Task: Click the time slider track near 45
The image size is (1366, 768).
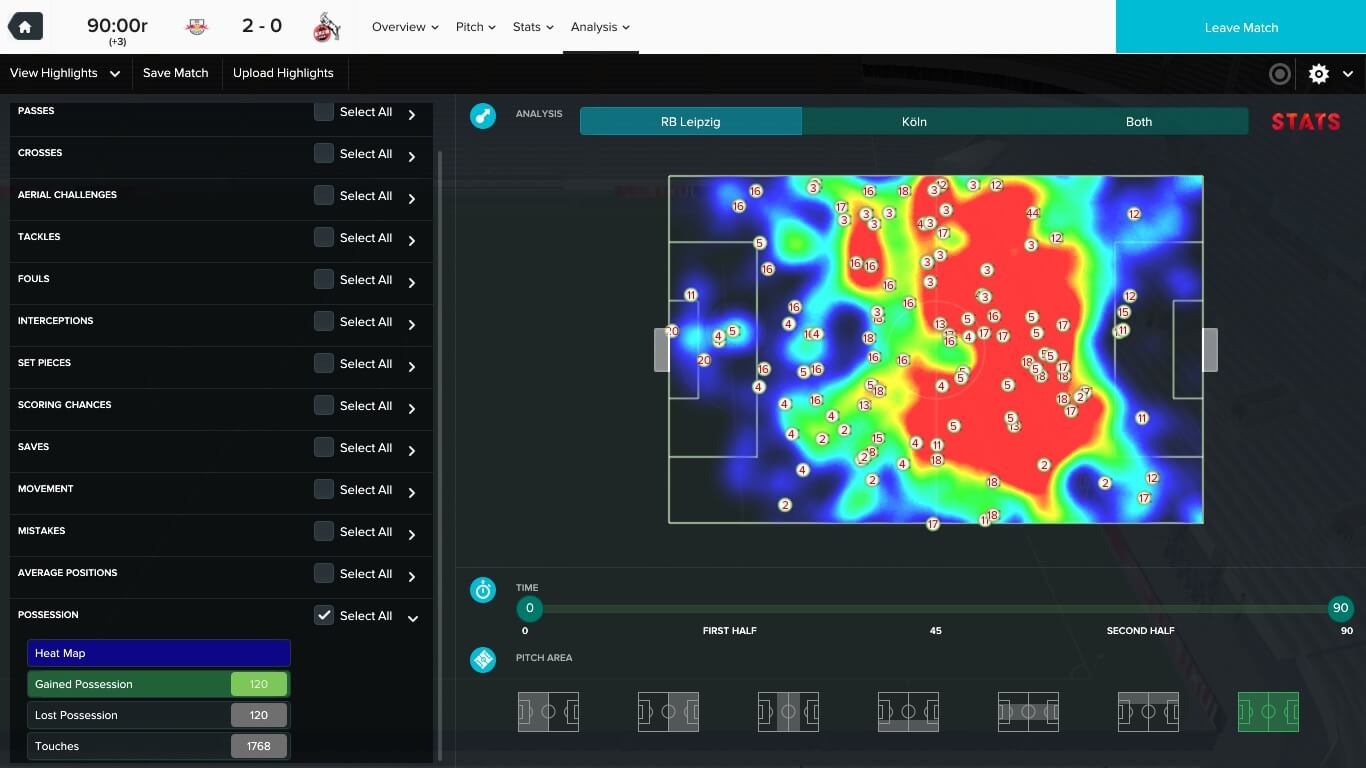Action: tap(935, 608)
